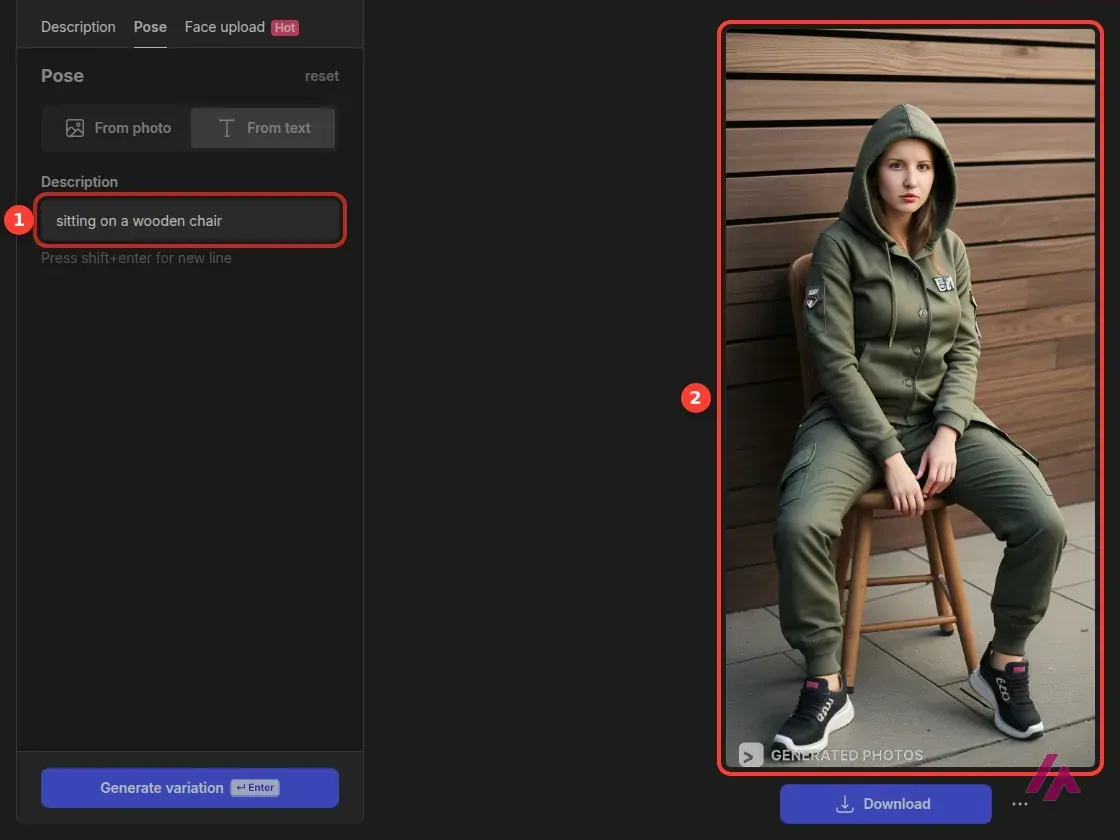Image resolution: width=1120 pixels, height=840 pixels.
Task: Select the Pose tab
Action: point(150,27)
